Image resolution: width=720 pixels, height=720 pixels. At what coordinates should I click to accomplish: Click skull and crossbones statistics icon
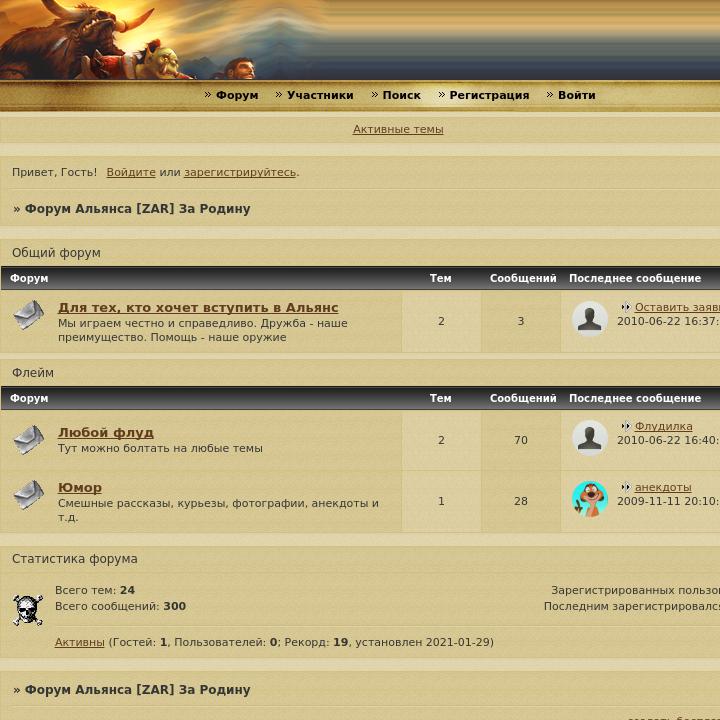(28, 610)
